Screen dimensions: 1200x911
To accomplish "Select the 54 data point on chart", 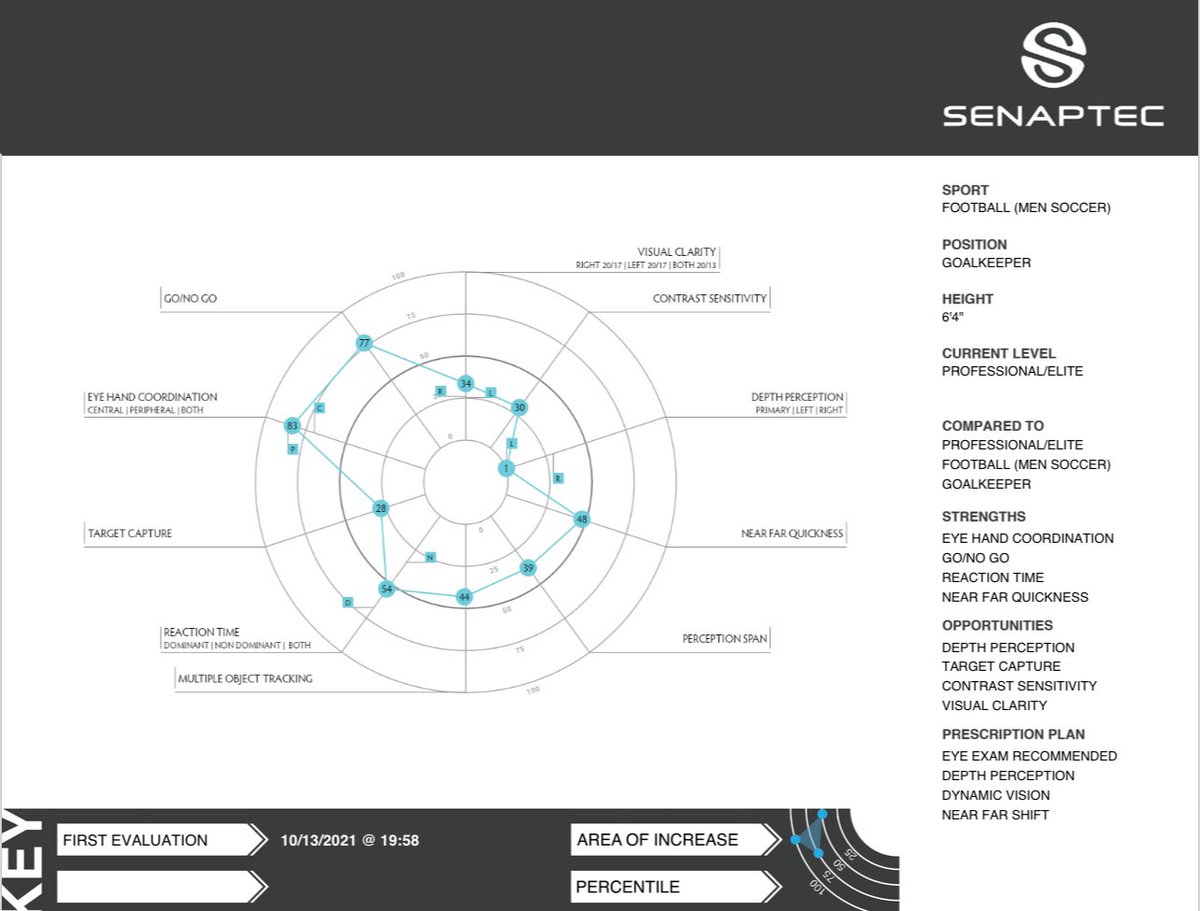I will [386, 589].
